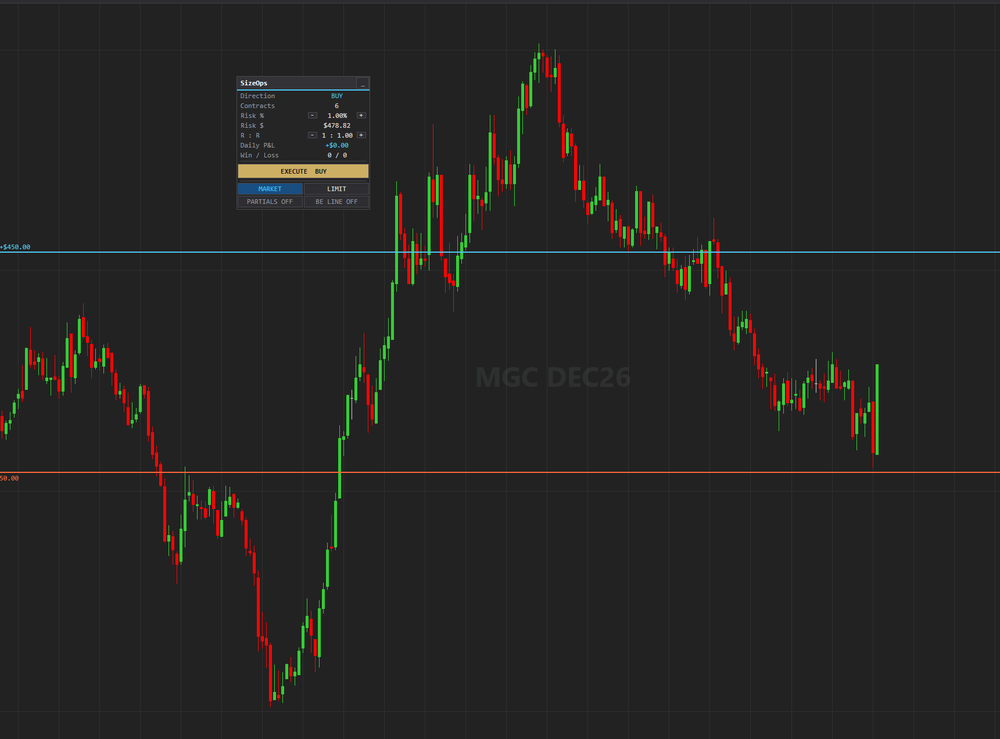Image resolution: width=1000 pixels, height=739 pixels.
Task: Click the Direction label
Action: coord(258,96)
